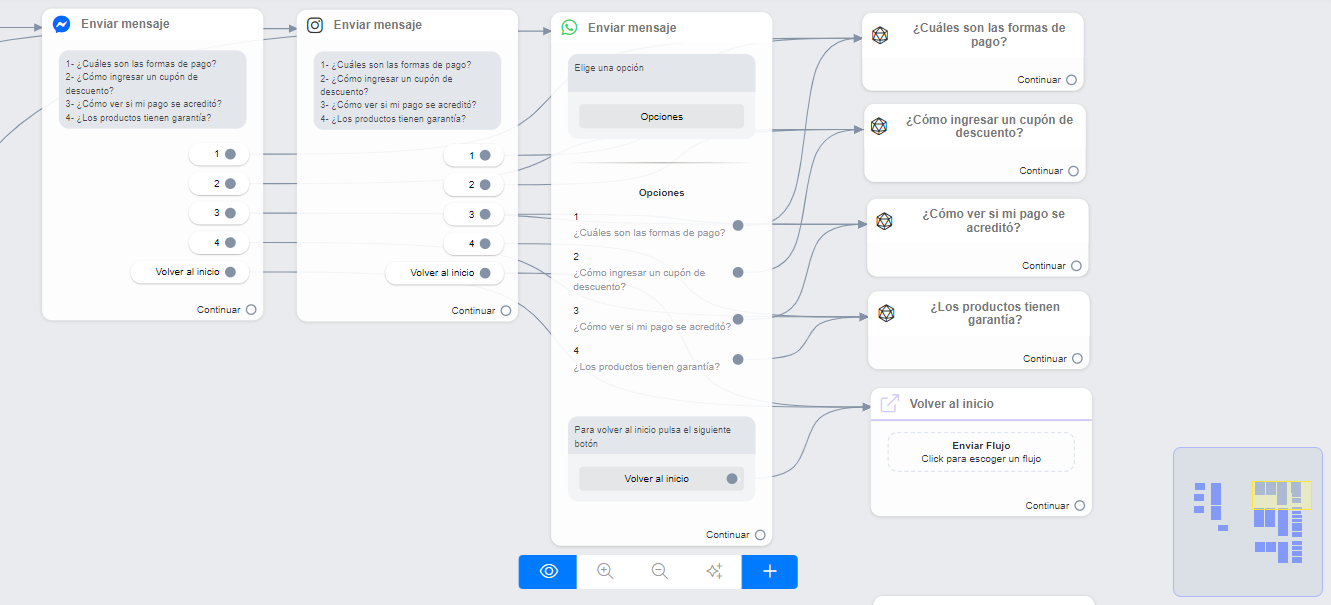Click the WhatsApp icon on third message node

point(569,28)
